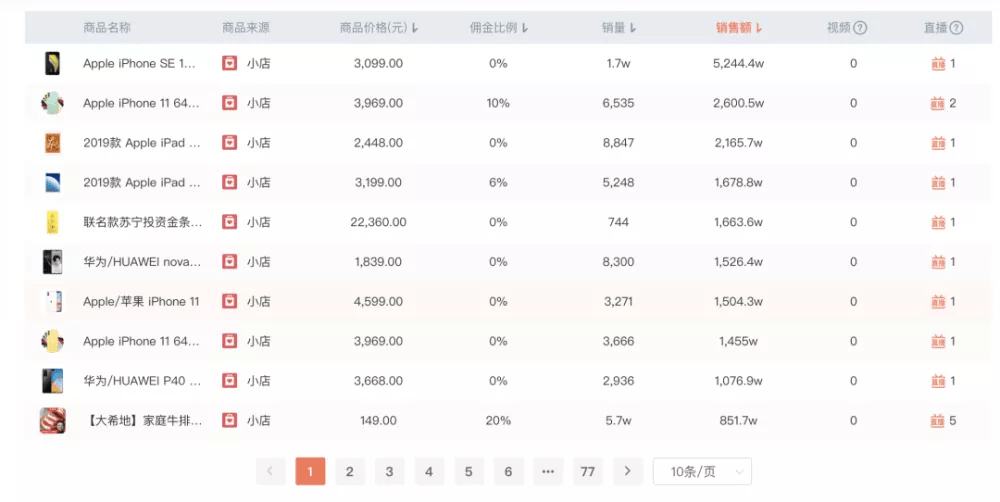The height and width of the screenshot is (502, 1000).
Task: Open livestream icon for iPhone SE row
Action: (938, 63)
